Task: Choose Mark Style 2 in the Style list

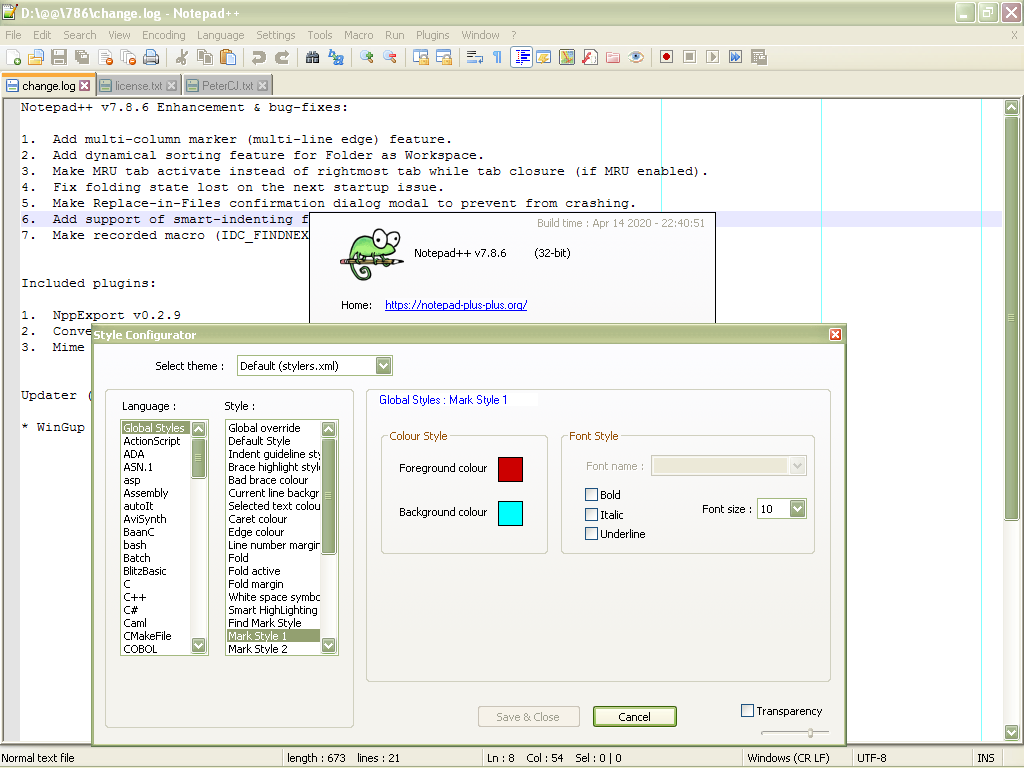Action: coord(274,649)
